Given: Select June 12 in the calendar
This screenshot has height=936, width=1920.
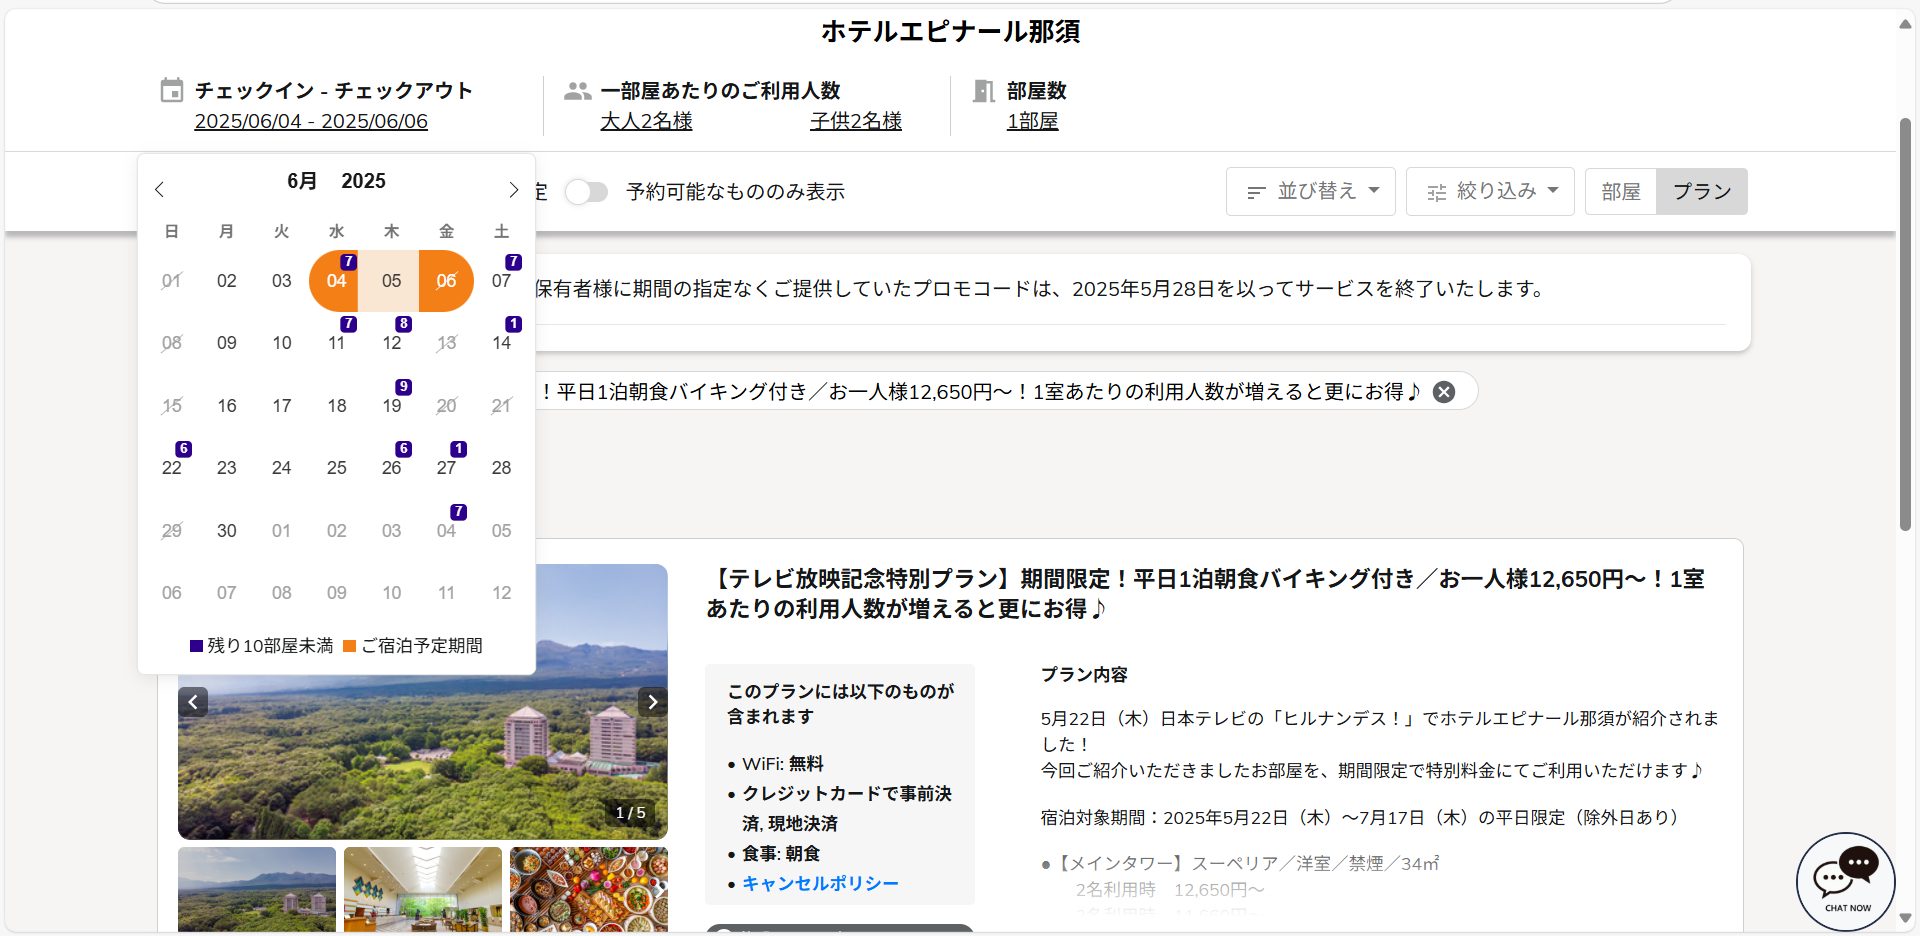Looking at the screenshot, I should [x=392, y=343].
